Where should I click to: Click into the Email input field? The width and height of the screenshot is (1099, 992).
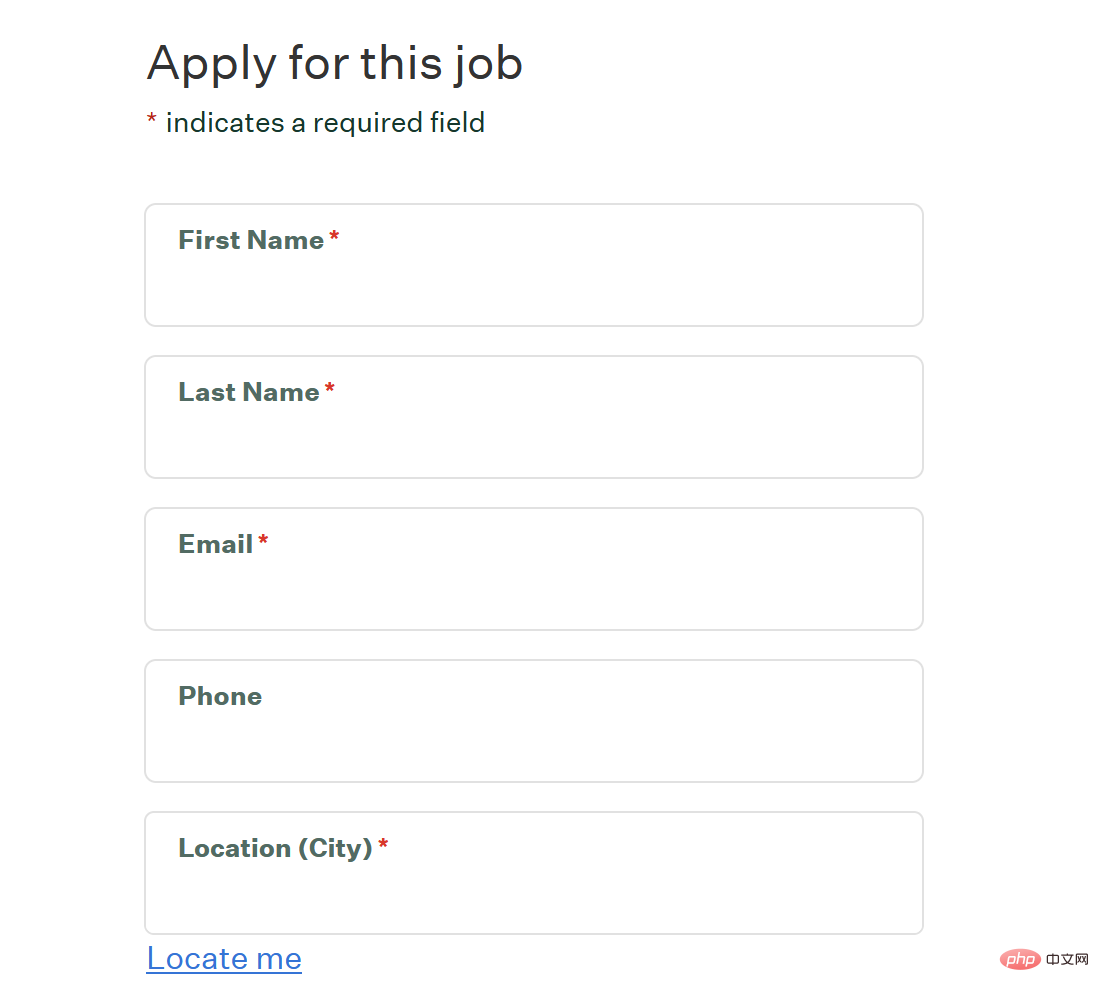533,591
